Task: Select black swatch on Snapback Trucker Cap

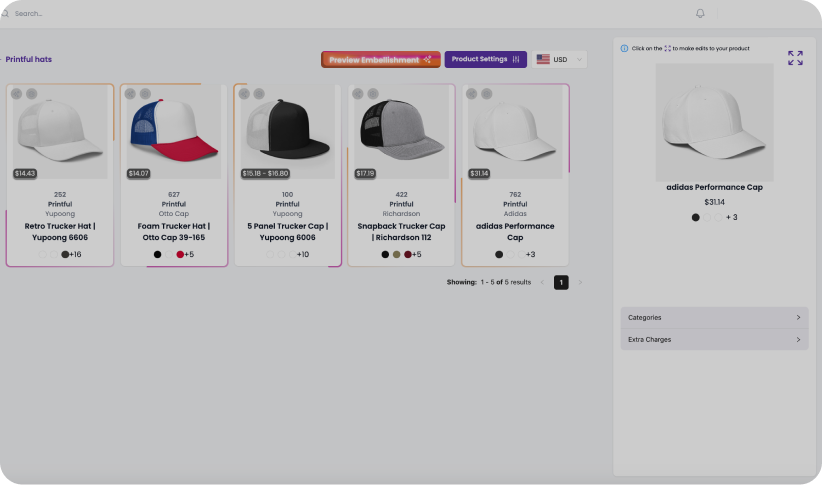Action: (385, 254)
